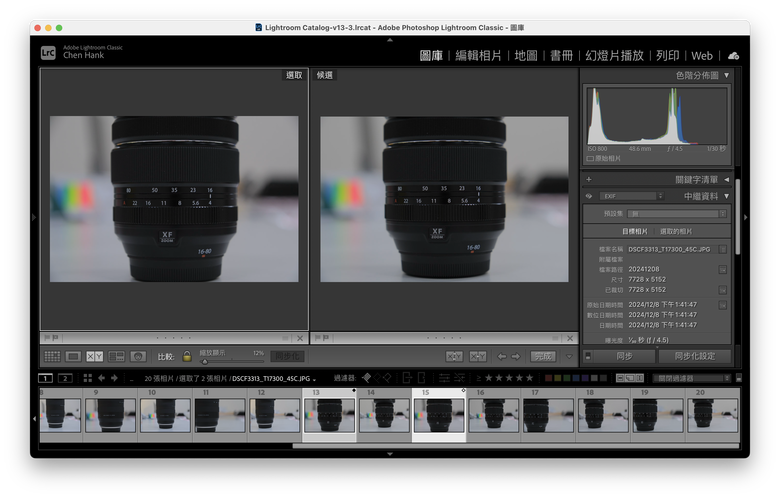
Task: Toggle the auto sync switch beside 同步
Action: coord(587,356)
